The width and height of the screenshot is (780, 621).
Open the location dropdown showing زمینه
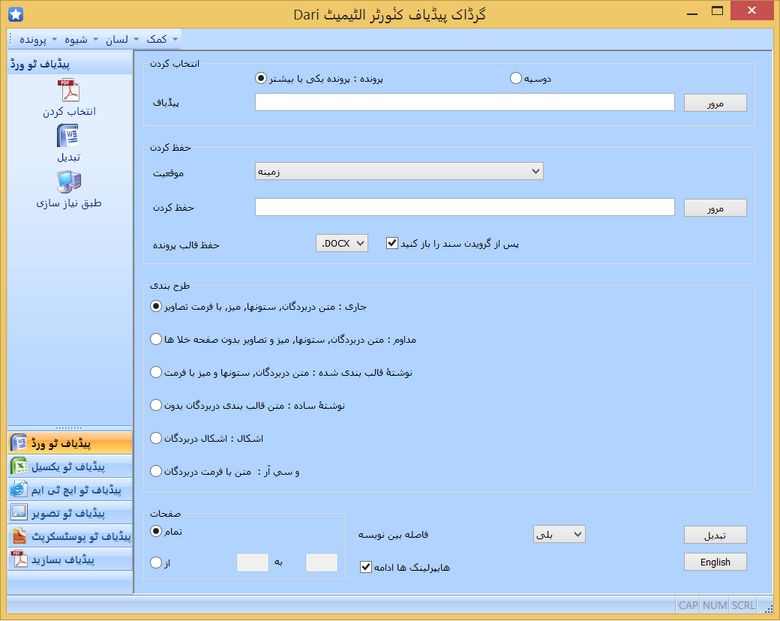point(399,172)
